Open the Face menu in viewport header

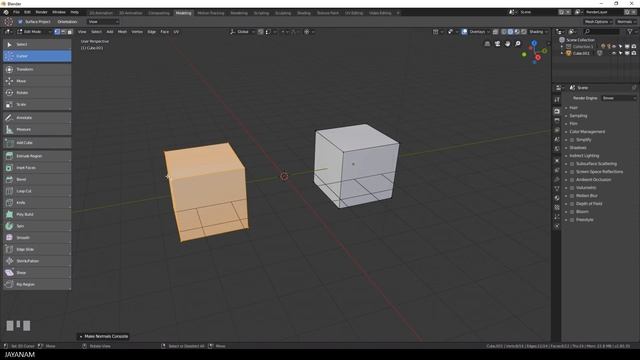[164, 32]
